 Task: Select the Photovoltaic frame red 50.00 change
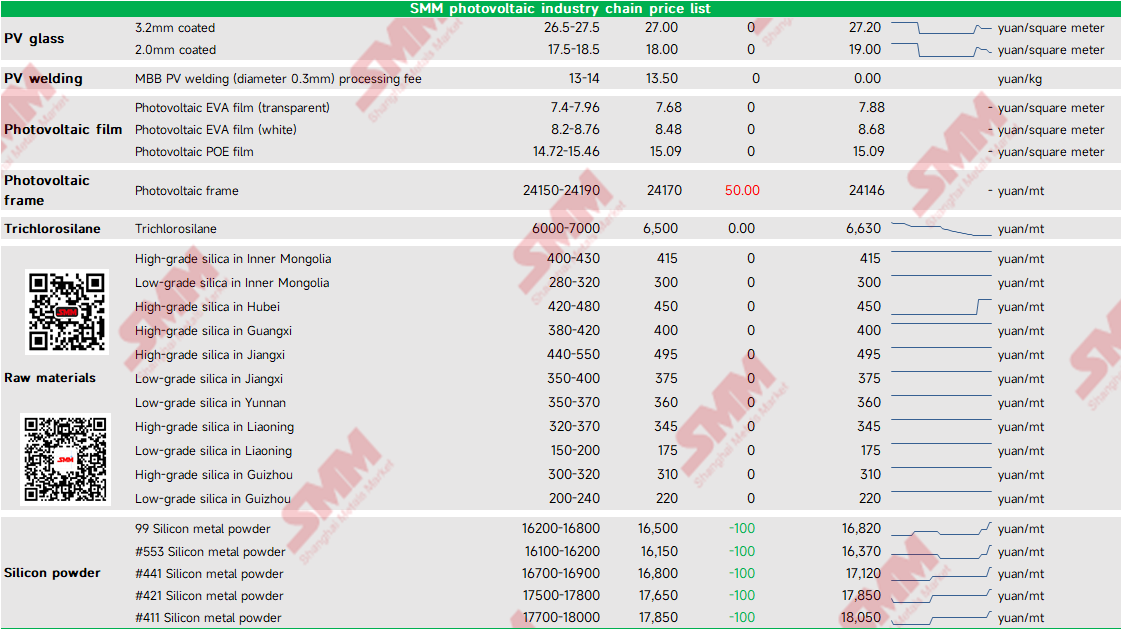(742, 190)
